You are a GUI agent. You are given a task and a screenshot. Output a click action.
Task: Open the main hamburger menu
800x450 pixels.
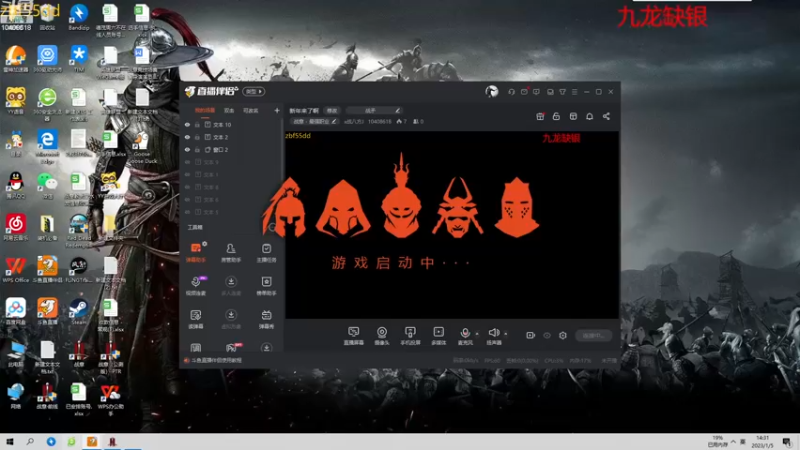click(574, 92)
